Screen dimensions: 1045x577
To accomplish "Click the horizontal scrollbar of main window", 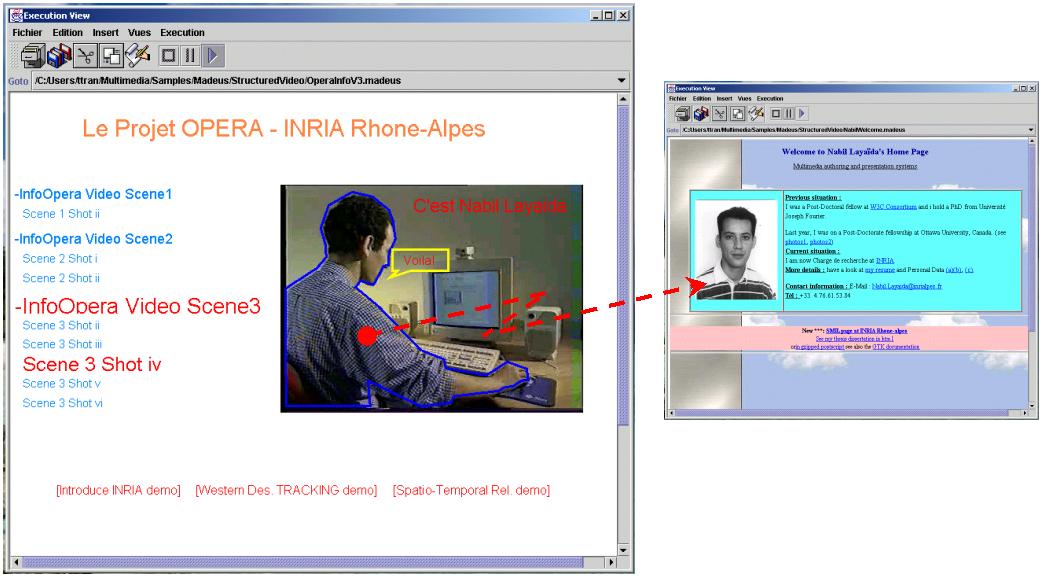I will (313, 562).
